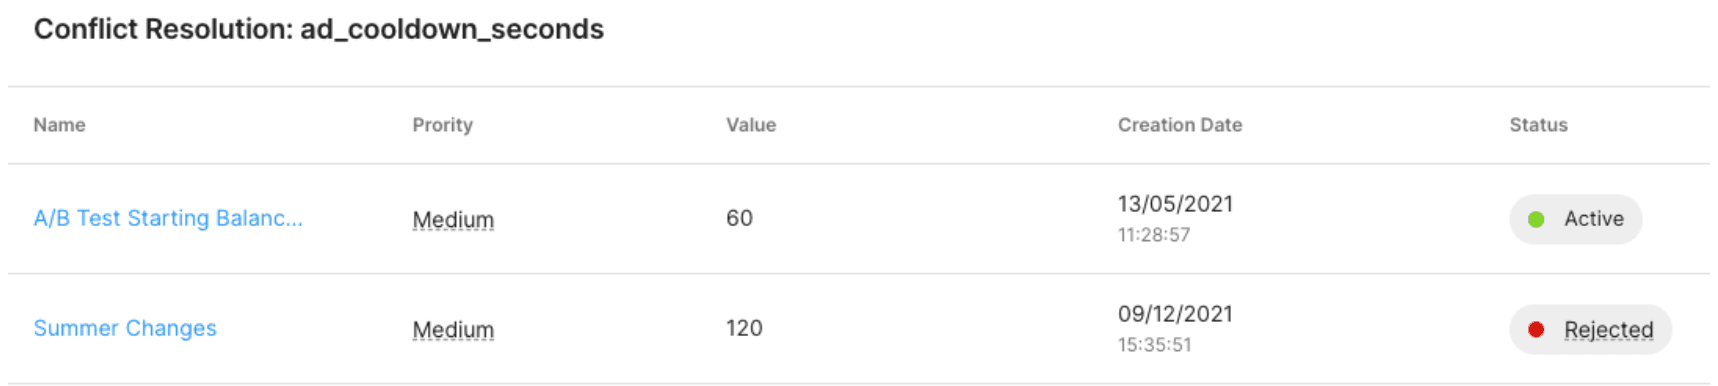Select the Active status badge
Viewport: 1718px width, 386px height.
tap(1575, 219)
